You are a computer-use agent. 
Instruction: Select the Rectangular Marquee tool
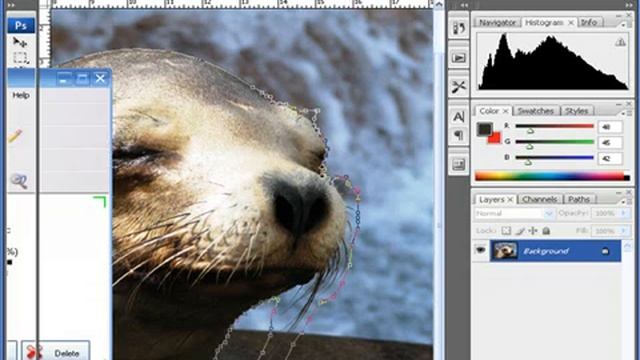20,58
